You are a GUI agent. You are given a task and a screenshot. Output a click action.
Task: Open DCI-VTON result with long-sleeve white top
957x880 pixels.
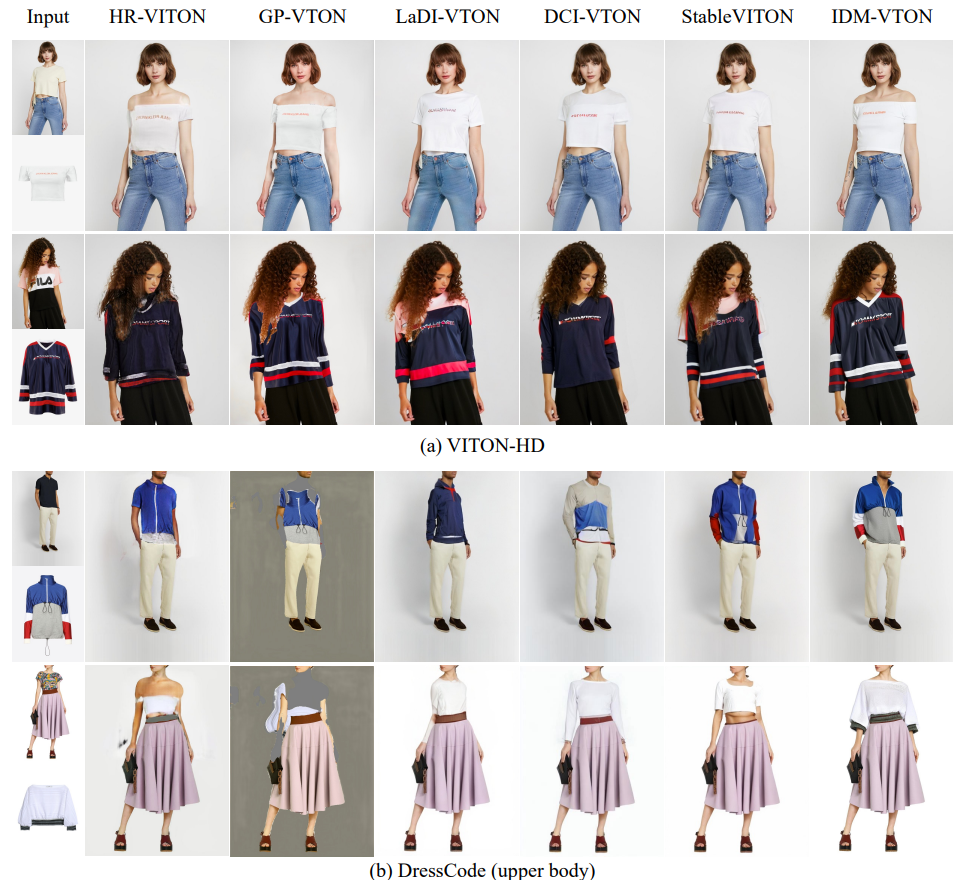point(592,761)
